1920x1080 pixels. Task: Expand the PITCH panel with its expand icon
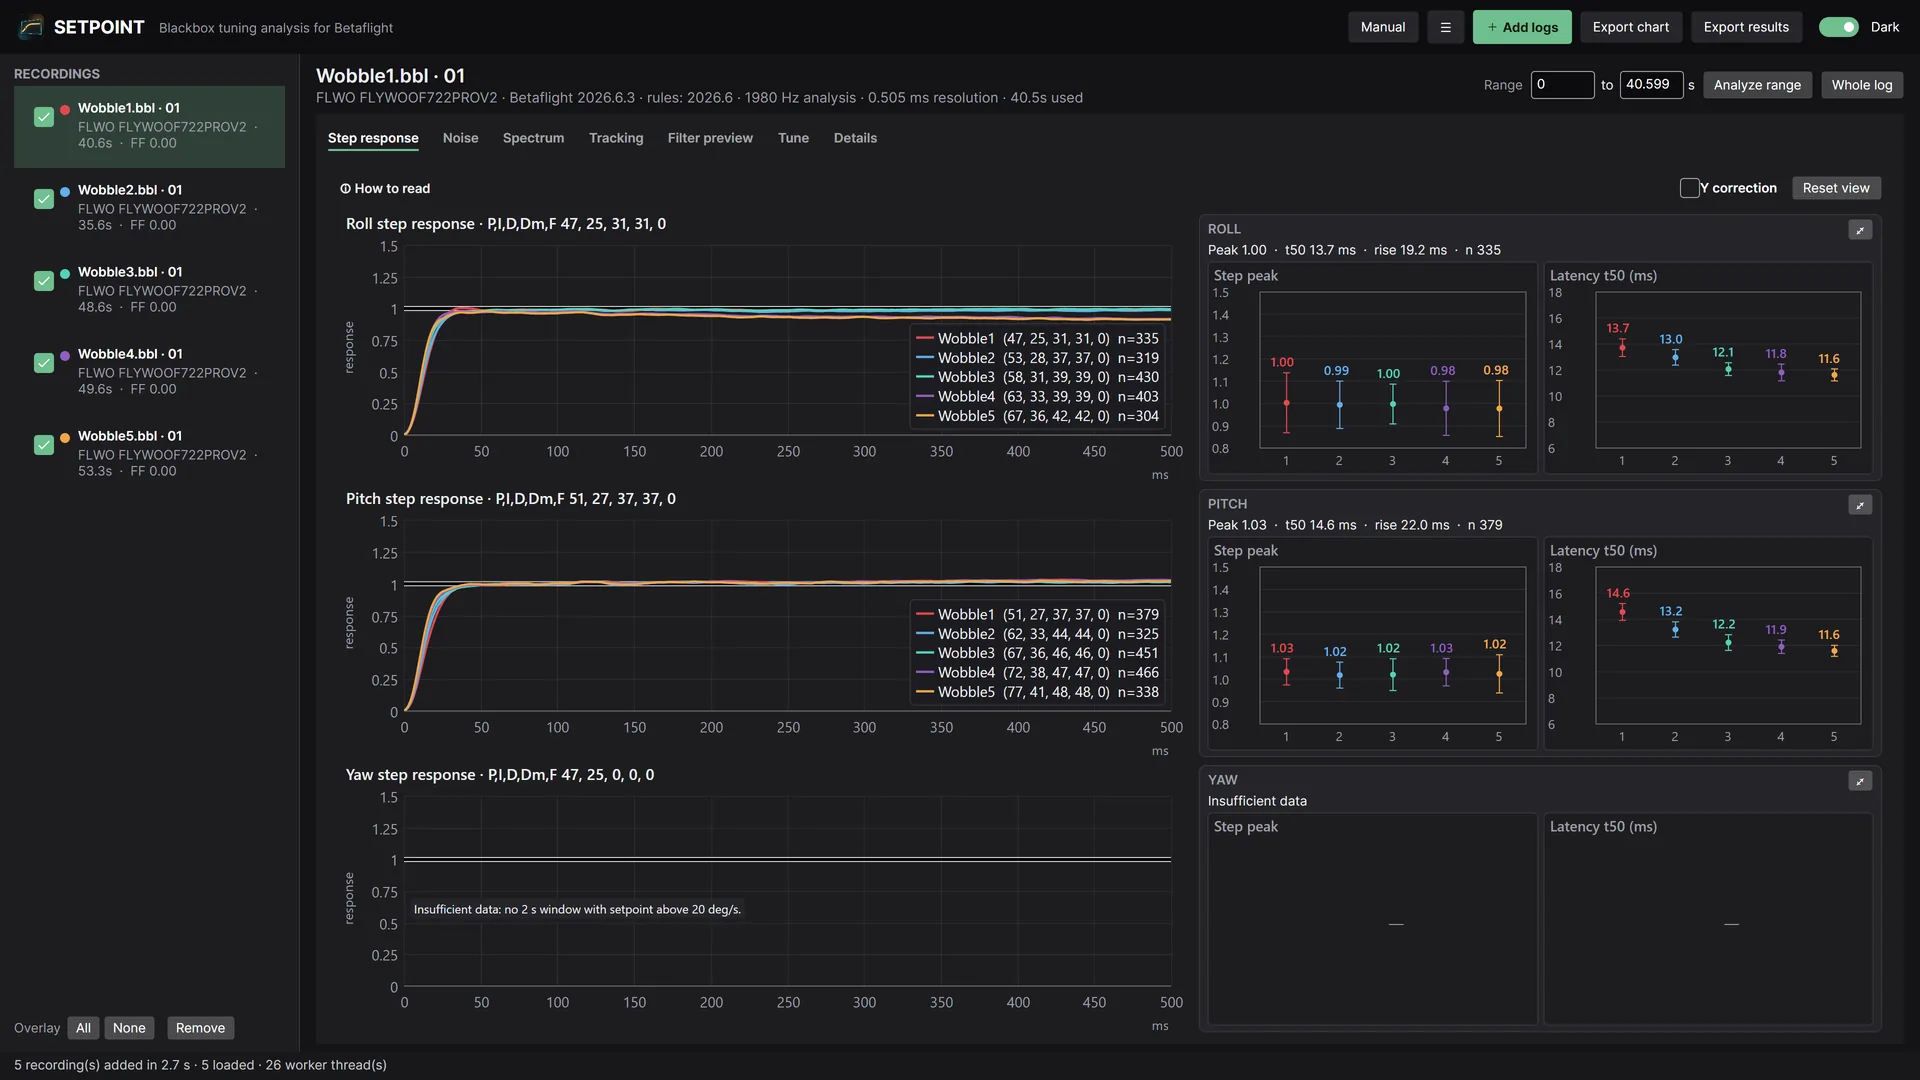(1860, 505)
